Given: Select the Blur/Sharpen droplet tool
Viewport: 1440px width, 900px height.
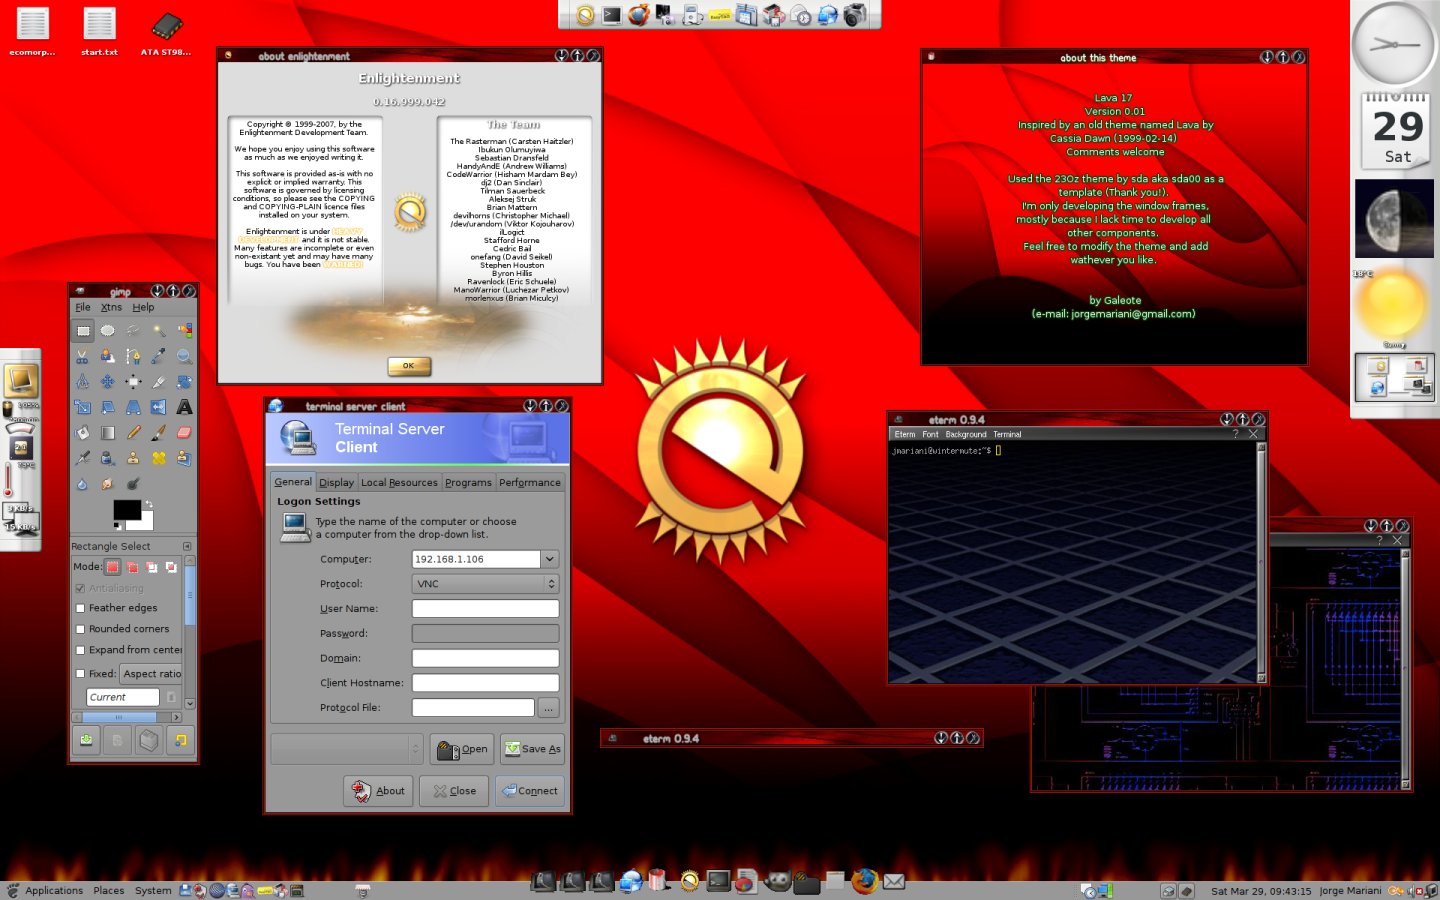Looking at the screenshot, I should point(83,484).
